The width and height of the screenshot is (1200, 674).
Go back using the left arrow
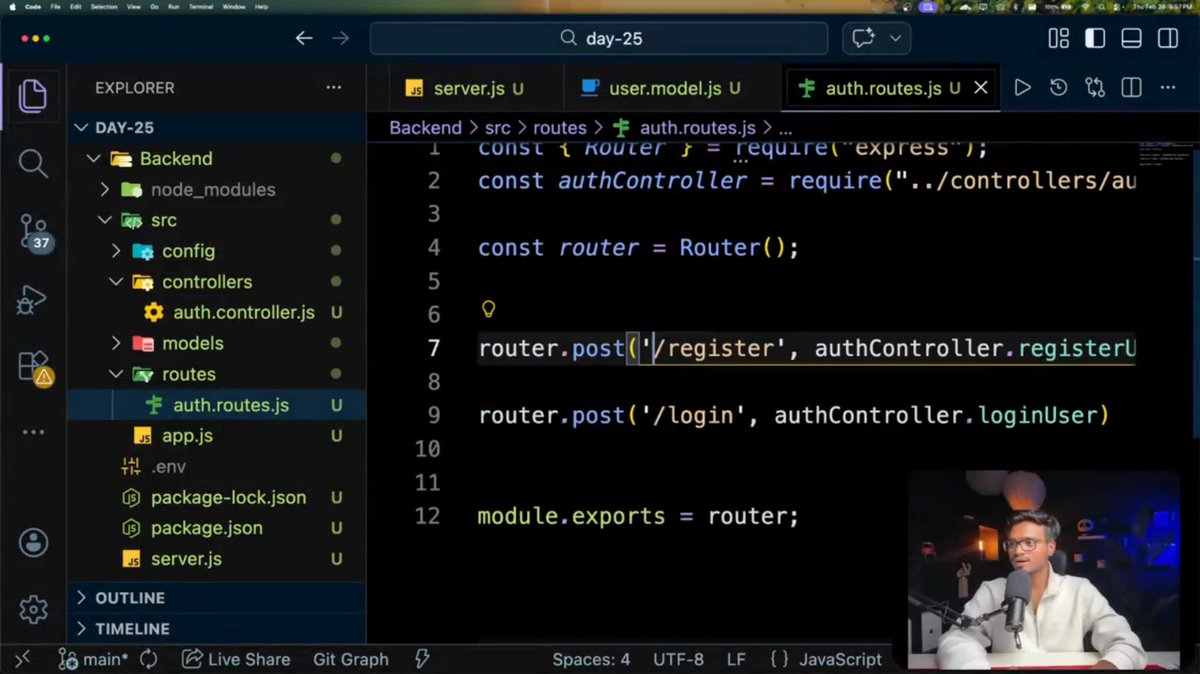point(304,39)
